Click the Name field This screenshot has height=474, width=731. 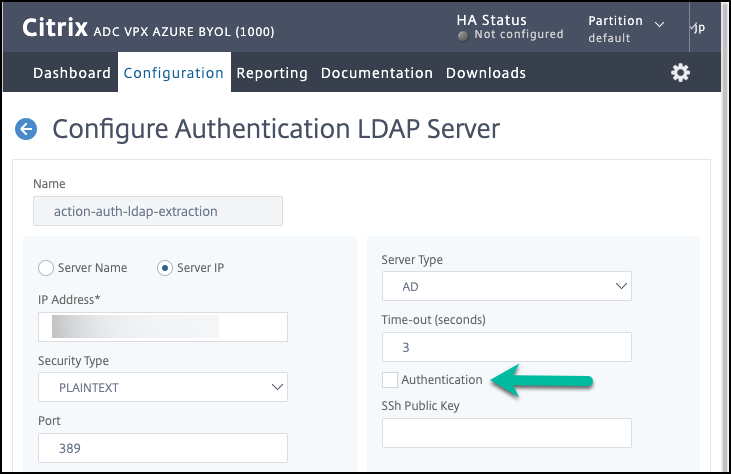tap(158, 211)
